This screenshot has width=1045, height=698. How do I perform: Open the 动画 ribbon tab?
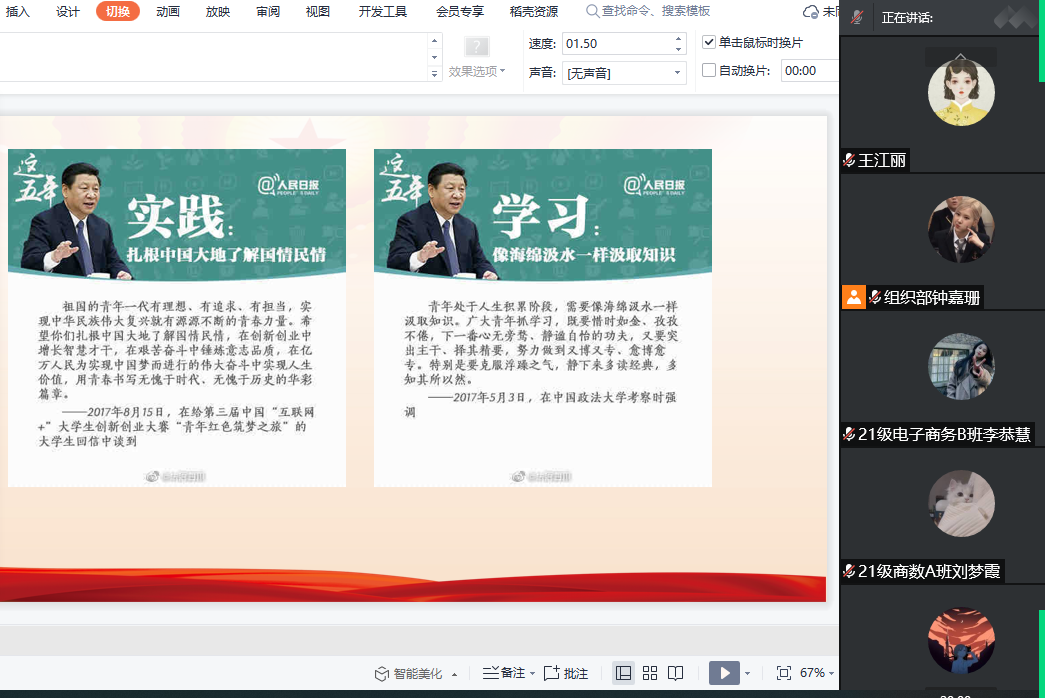tap(168, 12)
